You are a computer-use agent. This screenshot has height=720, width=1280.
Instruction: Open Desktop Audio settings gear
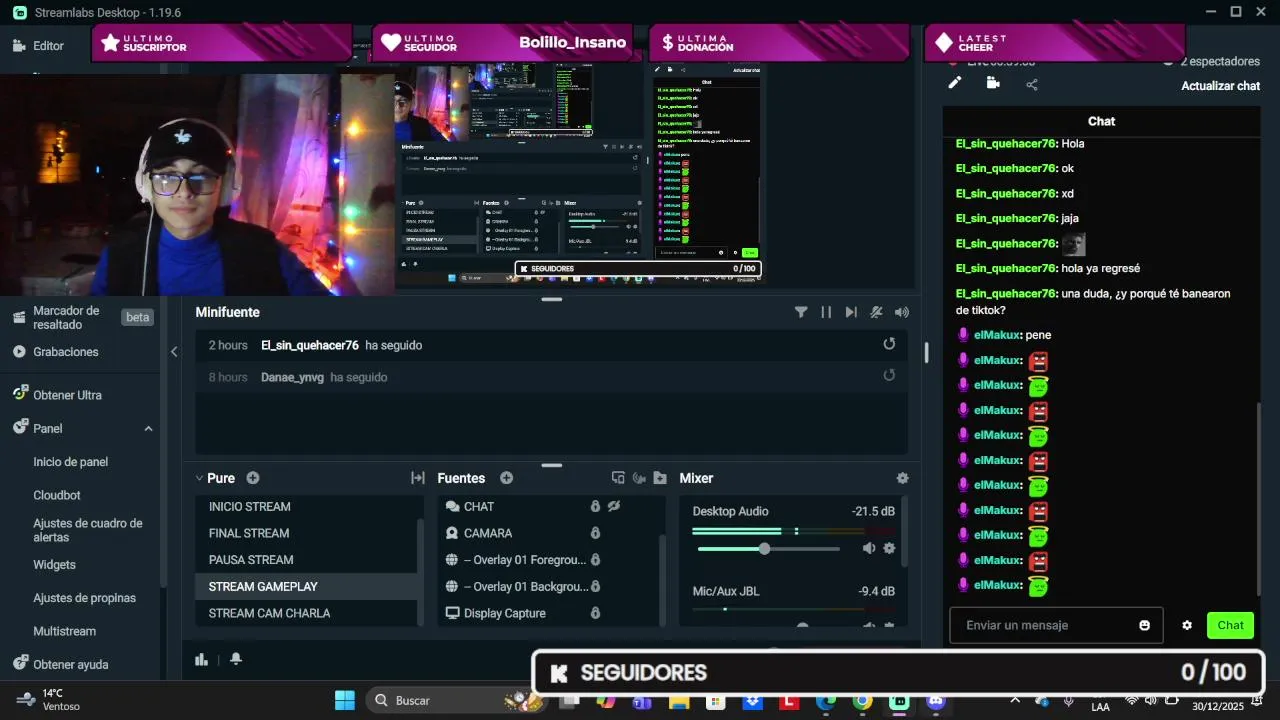point(889,548)
